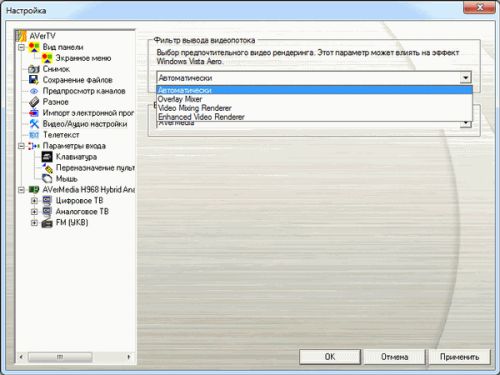Pick Video Mixing Renderer option
500x375 pixels.
coord(314,108)
